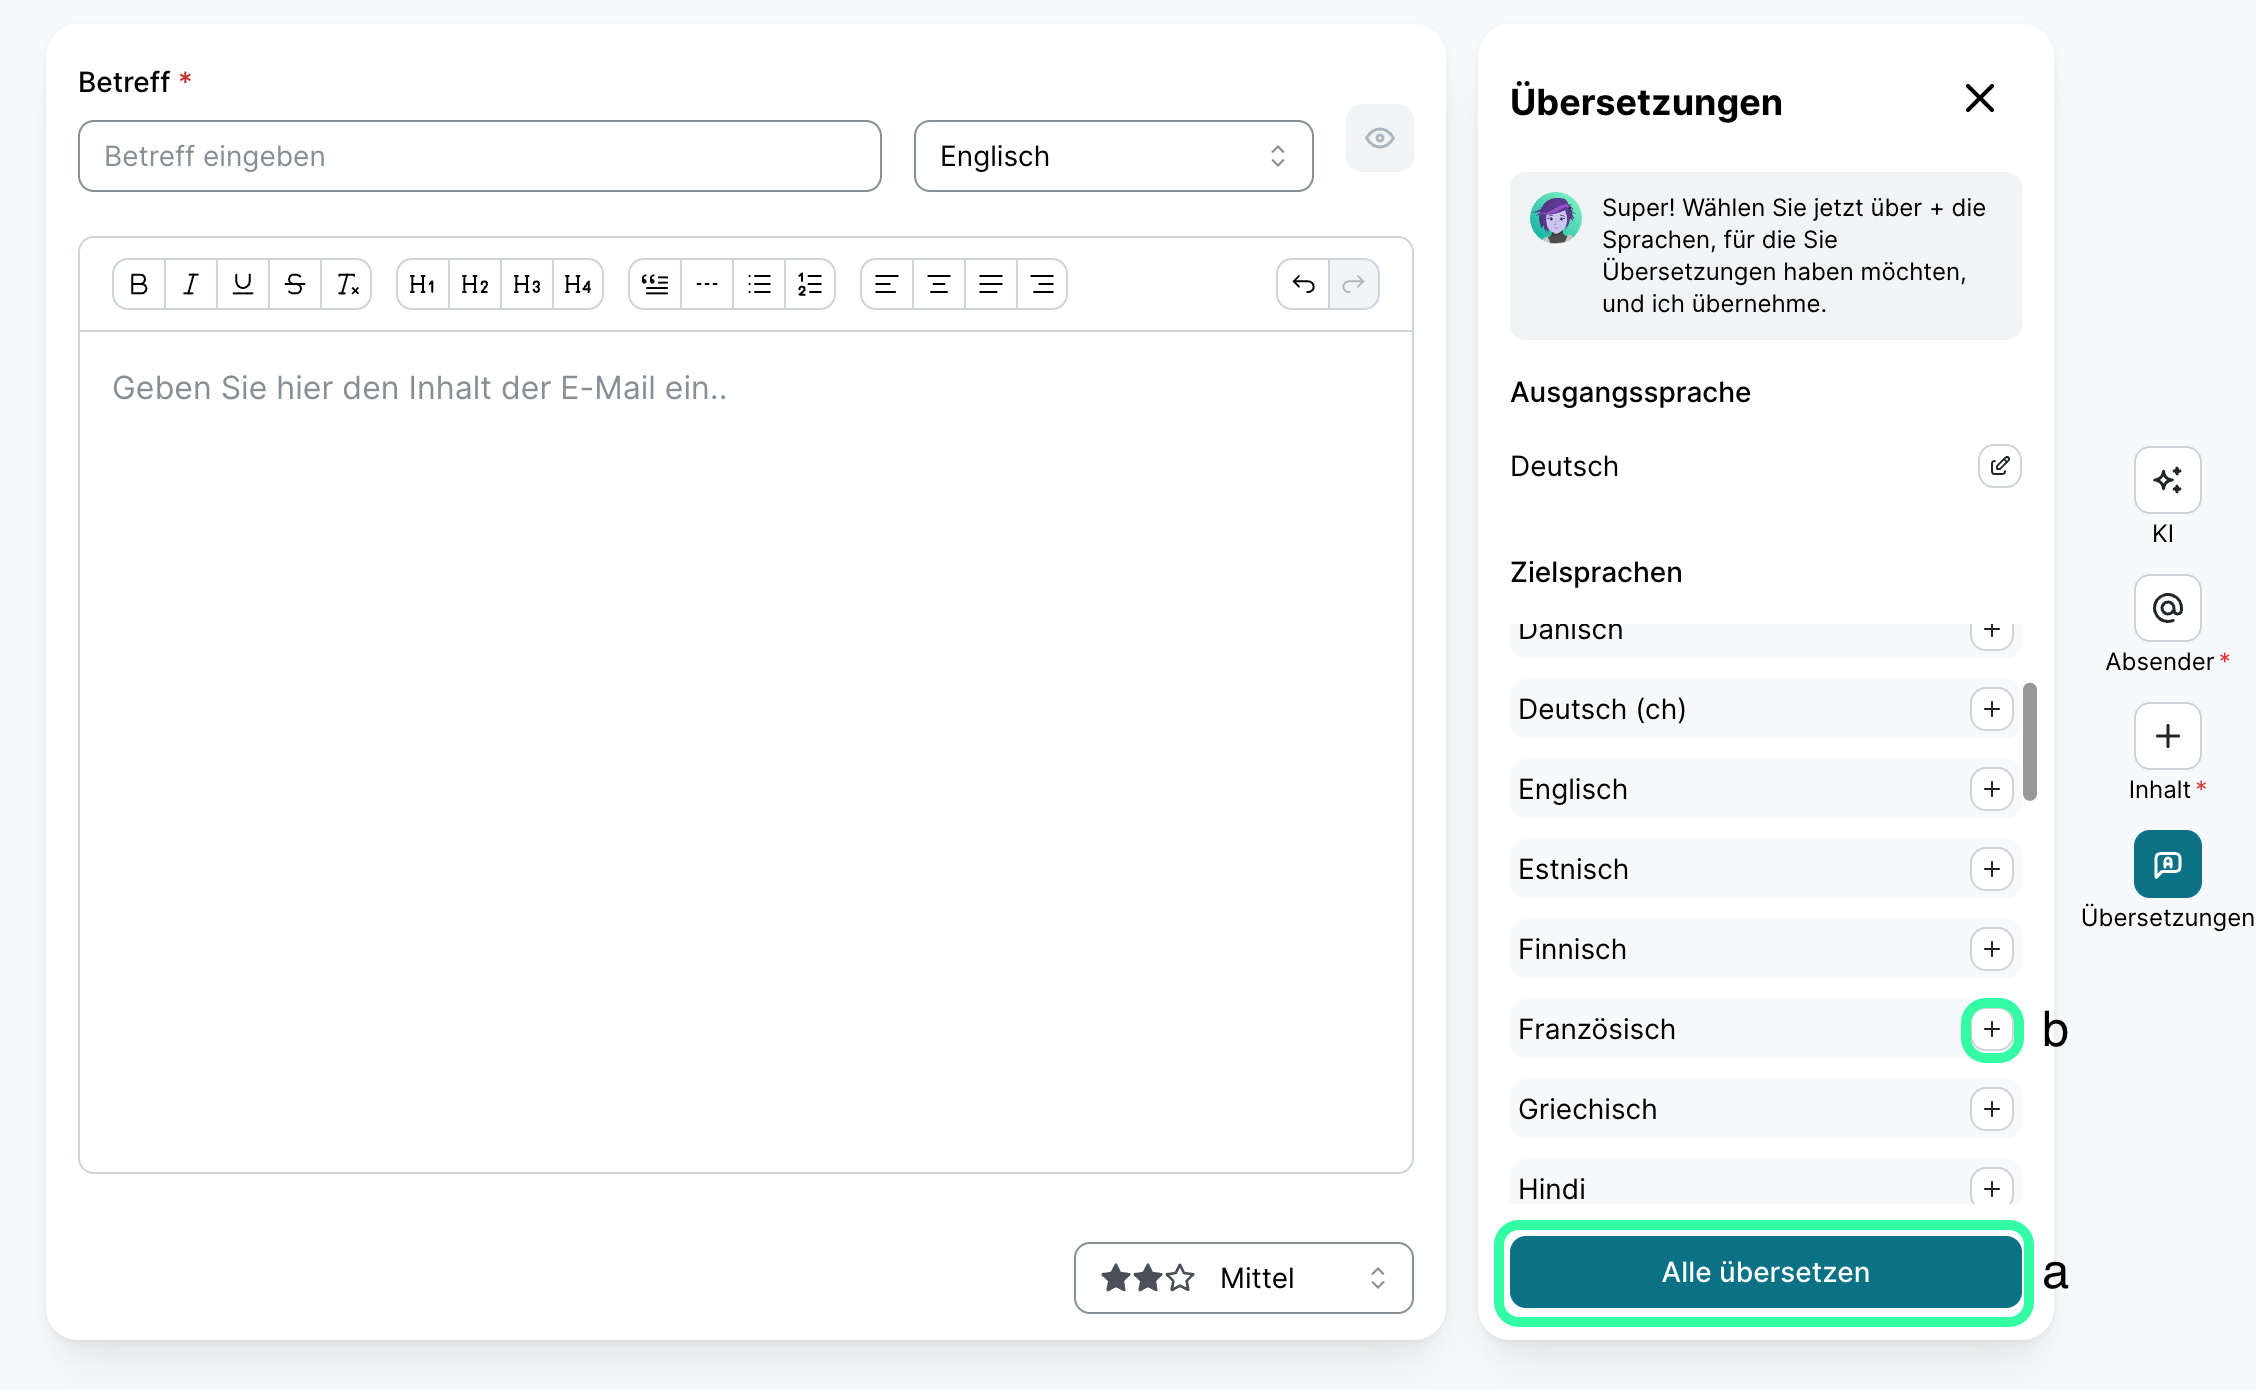
Task: Insert a numbered list
Action: (811, 284)
